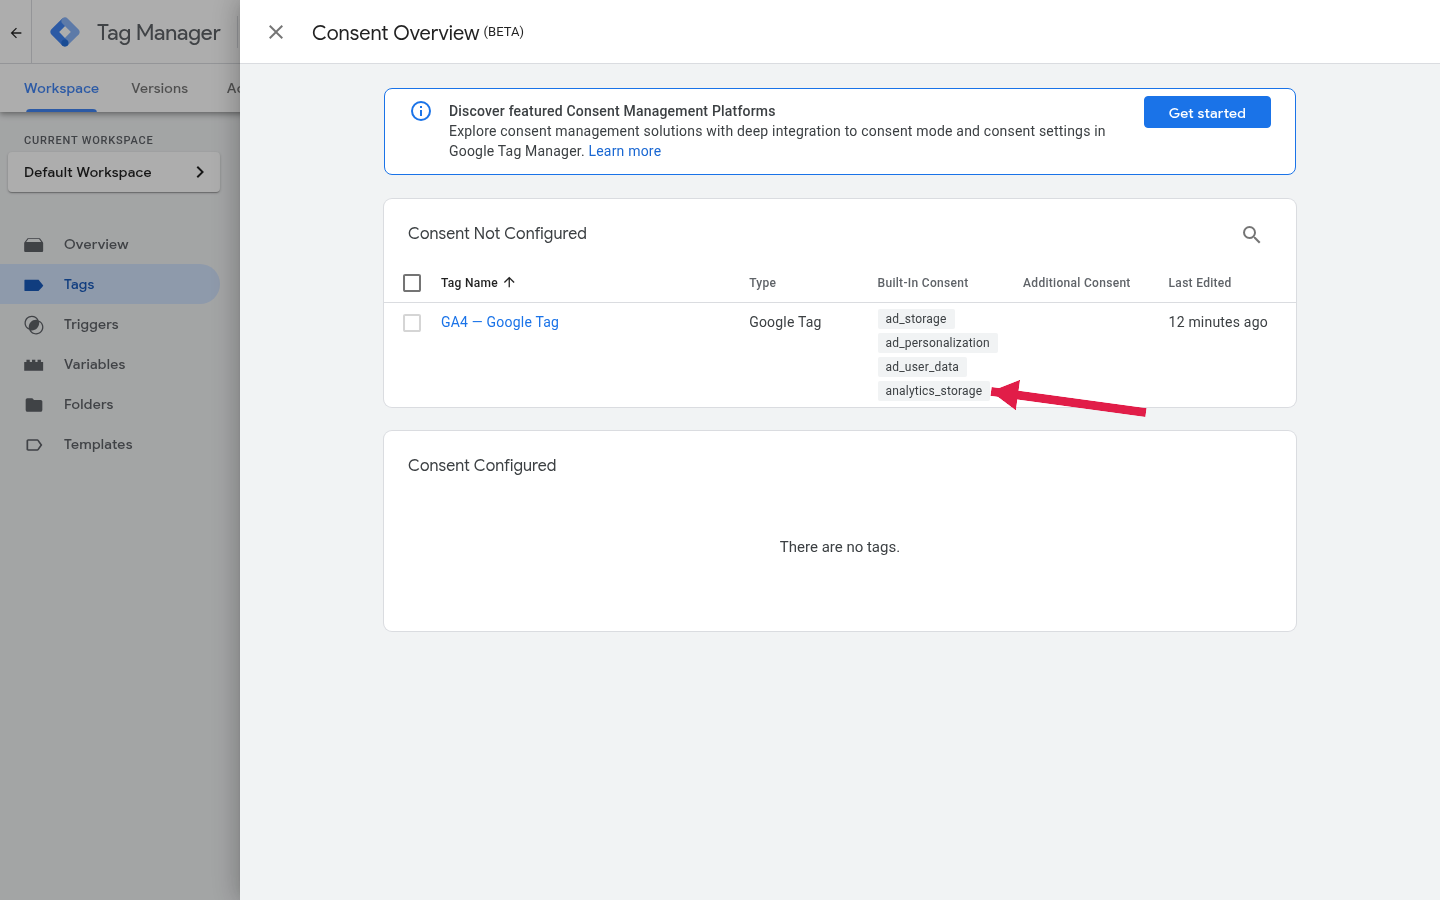Click the sort arrow beside Tag Name
Screen dimensions: 1440x900
(x=509, y=282)
